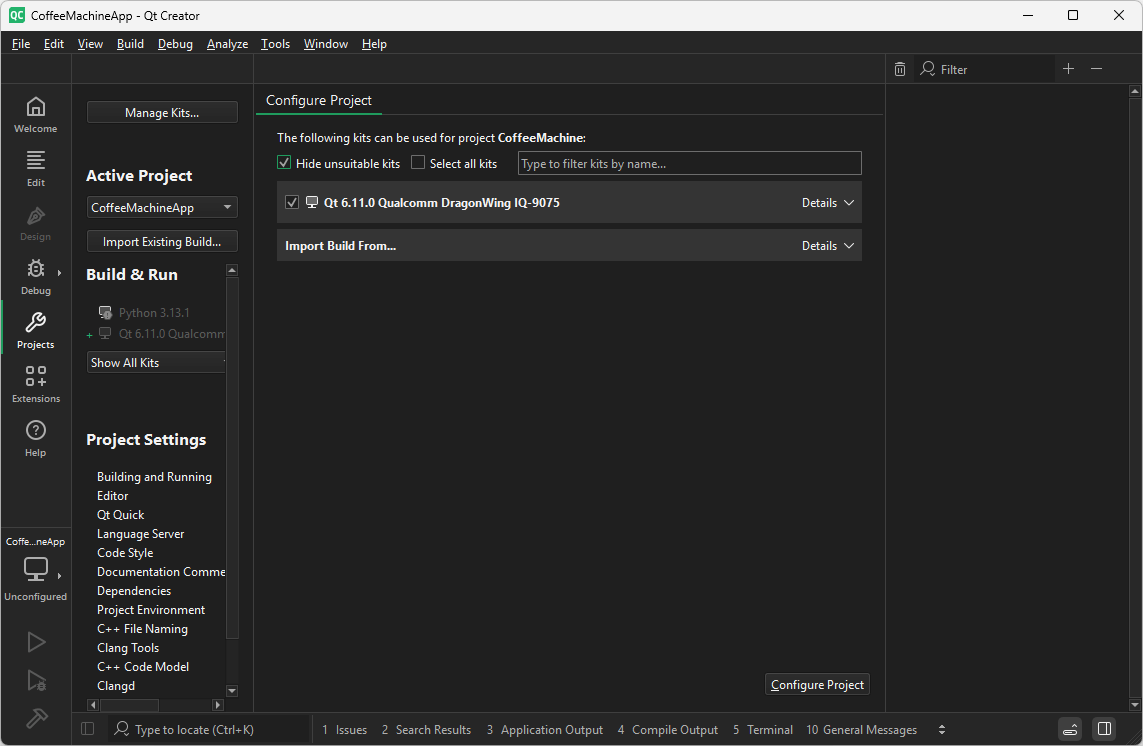The width and height of the screenshot is (1143, 746).
Task: Click the trash icon above the Filter field
Action: tap(899, 68)
